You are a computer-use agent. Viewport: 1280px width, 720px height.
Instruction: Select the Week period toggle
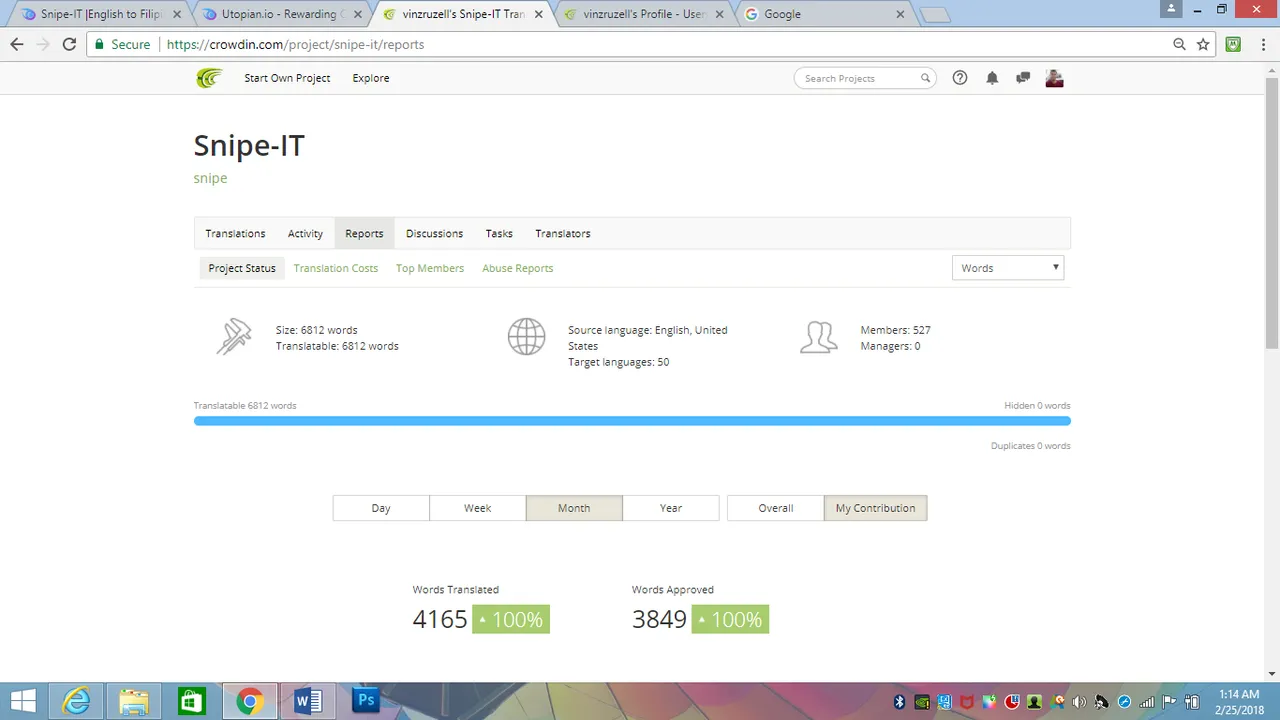478,508
